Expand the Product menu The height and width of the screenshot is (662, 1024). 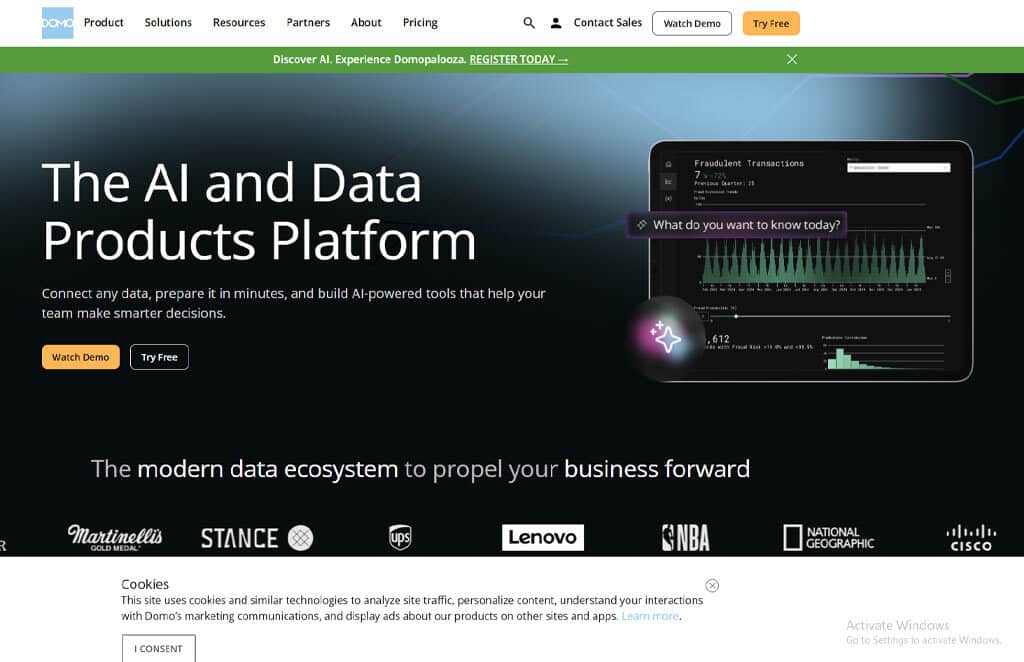104,23
